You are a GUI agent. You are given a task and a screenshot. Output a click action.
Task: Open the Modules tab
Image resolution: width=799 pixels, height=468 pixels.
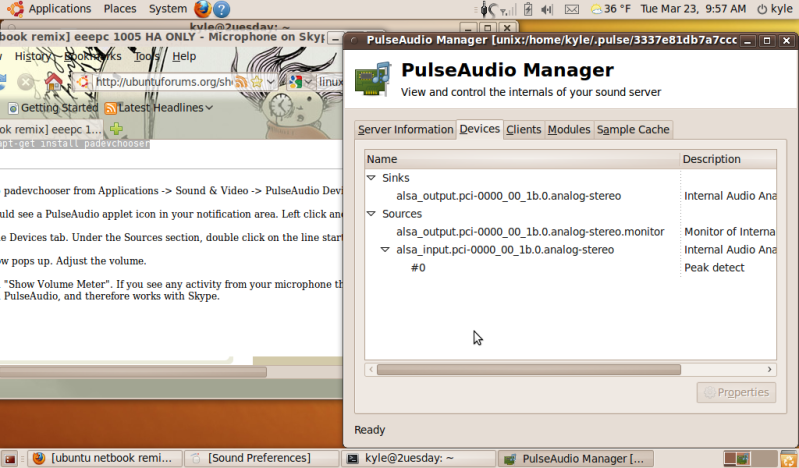click(569, 130)
